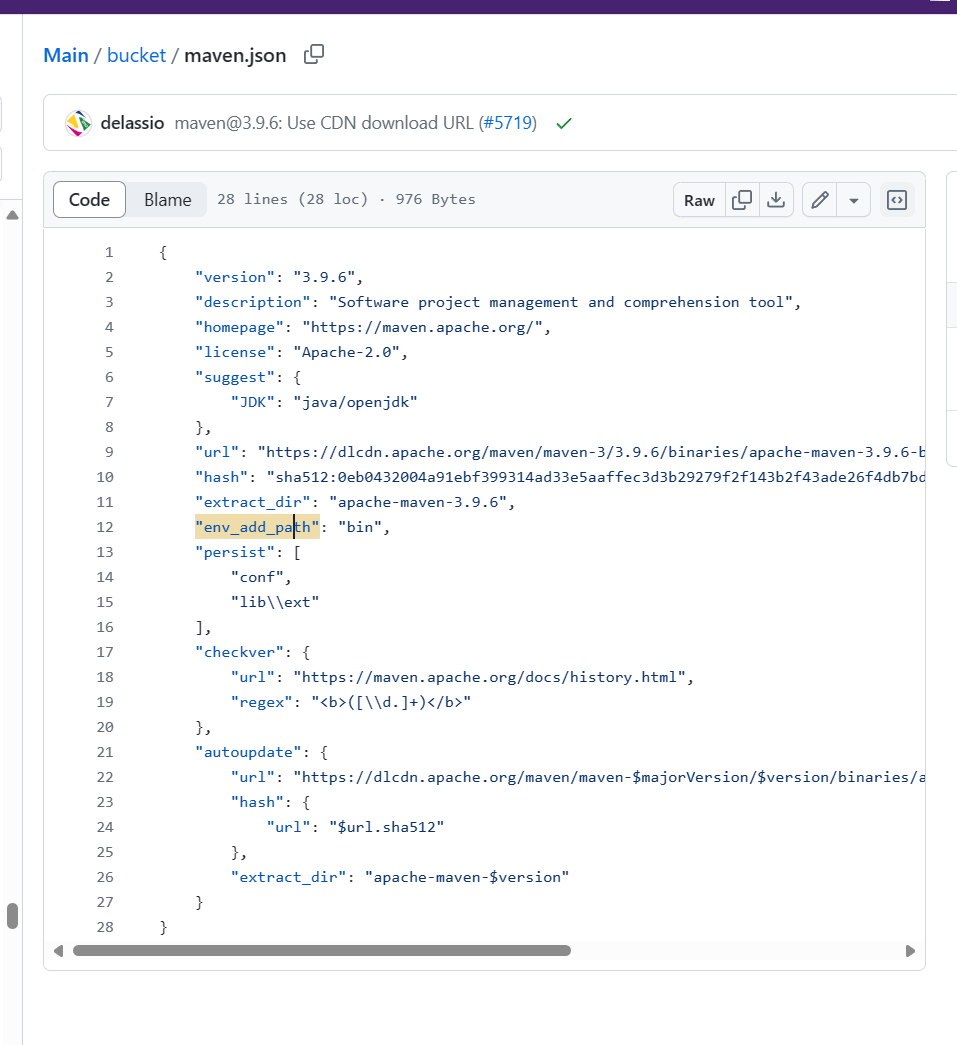Viewport: 957px width, 1045px height.
Task: Edit this file pencil icon
Action: [x=820, y=200]
